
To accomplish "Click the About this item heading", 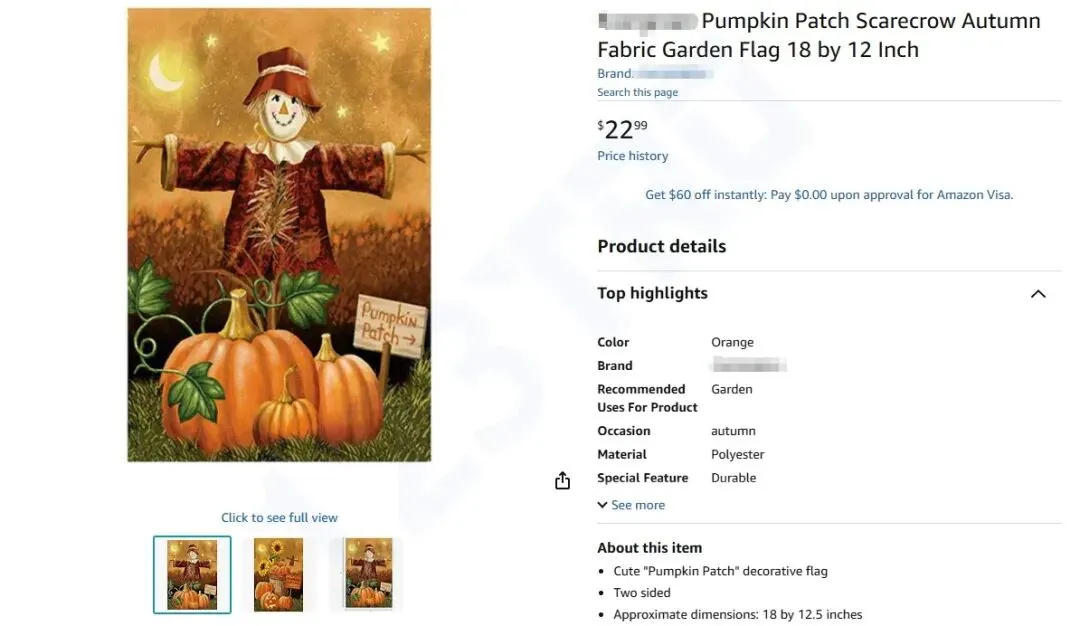I will click(x=649, y=548).
